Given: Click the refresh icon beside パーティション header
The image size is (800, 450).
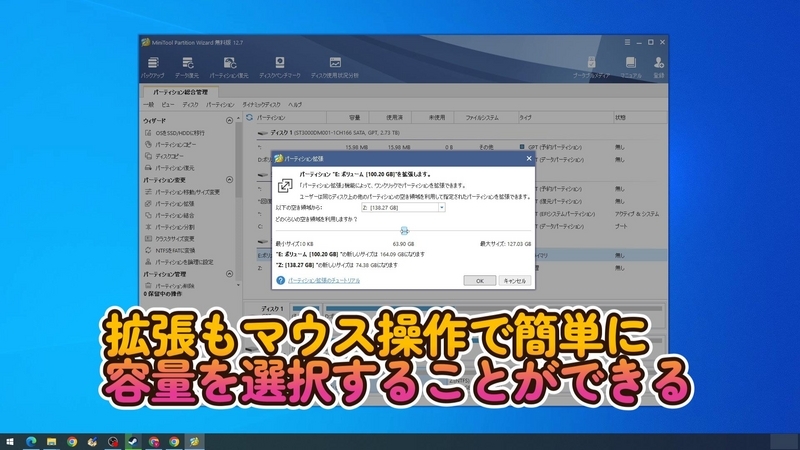Looking at the screenshot, I should click(249, 117).
